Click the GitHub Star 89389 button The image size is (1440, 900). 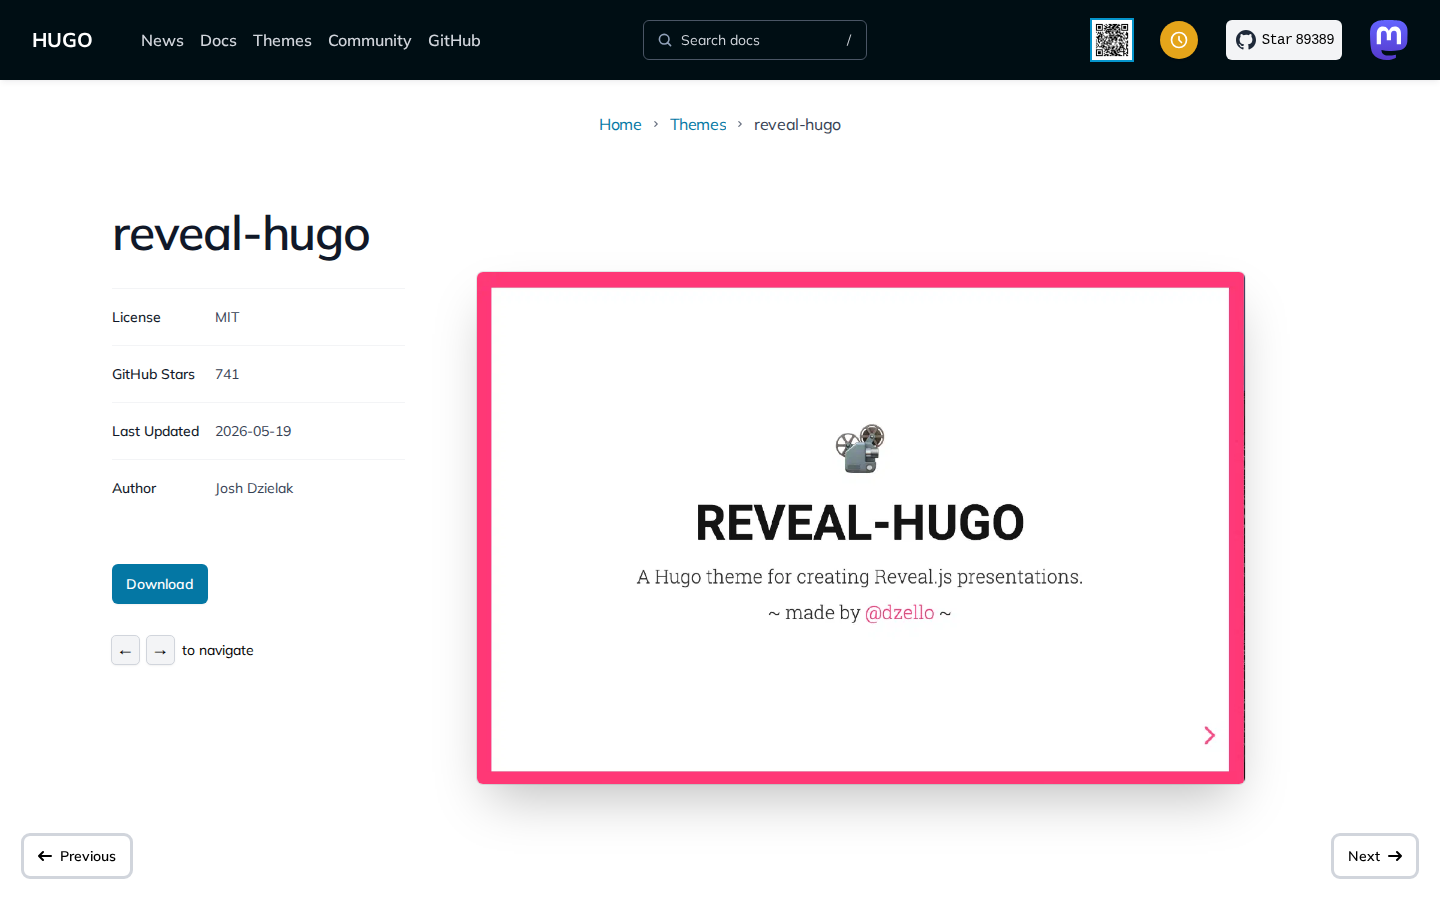click(1284, 40)
